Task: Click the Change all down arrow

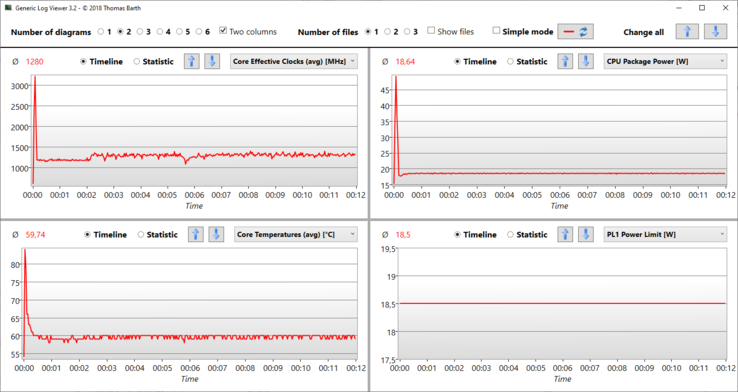Action: click(715, 32)
